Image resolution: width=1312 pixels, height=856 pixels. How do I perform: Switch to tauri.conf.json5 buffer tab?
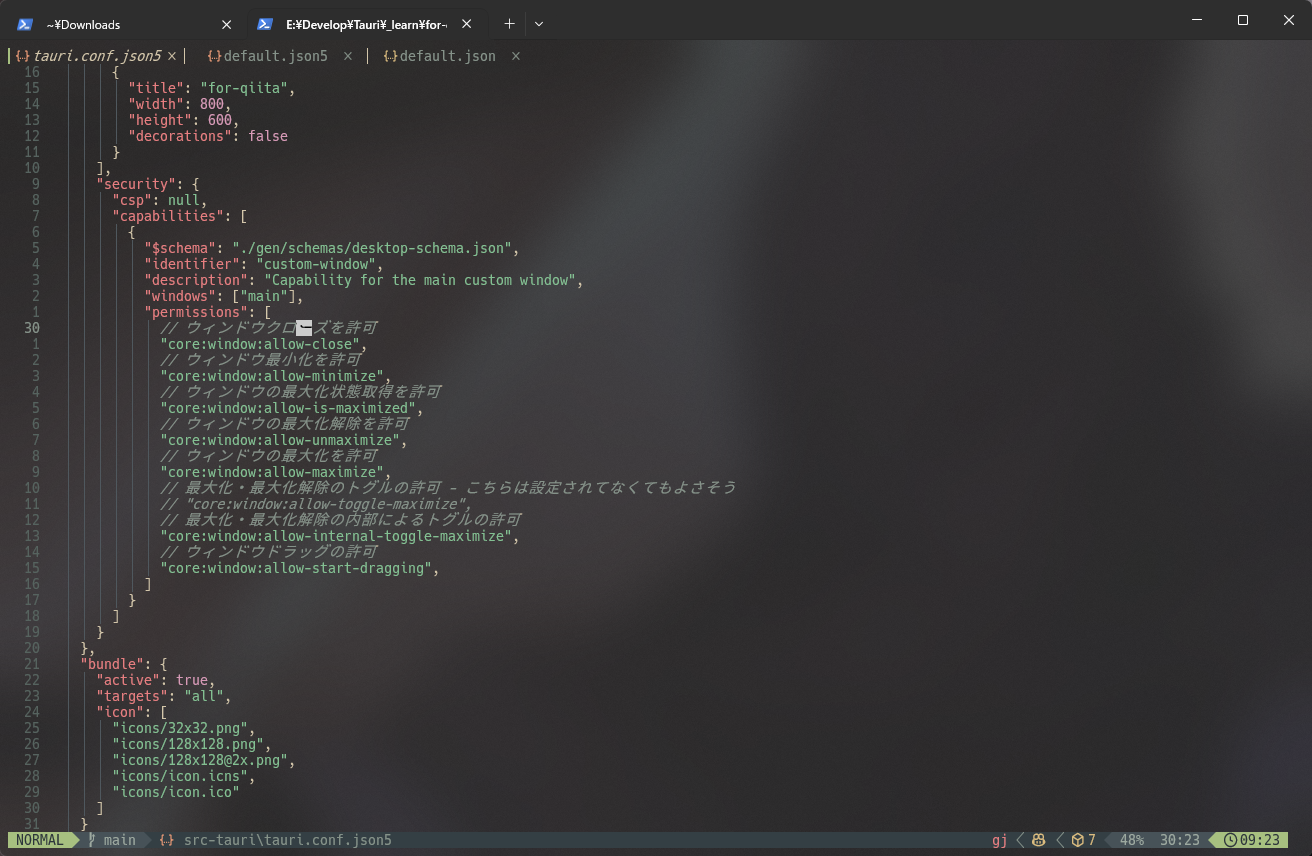pos(96,56)
